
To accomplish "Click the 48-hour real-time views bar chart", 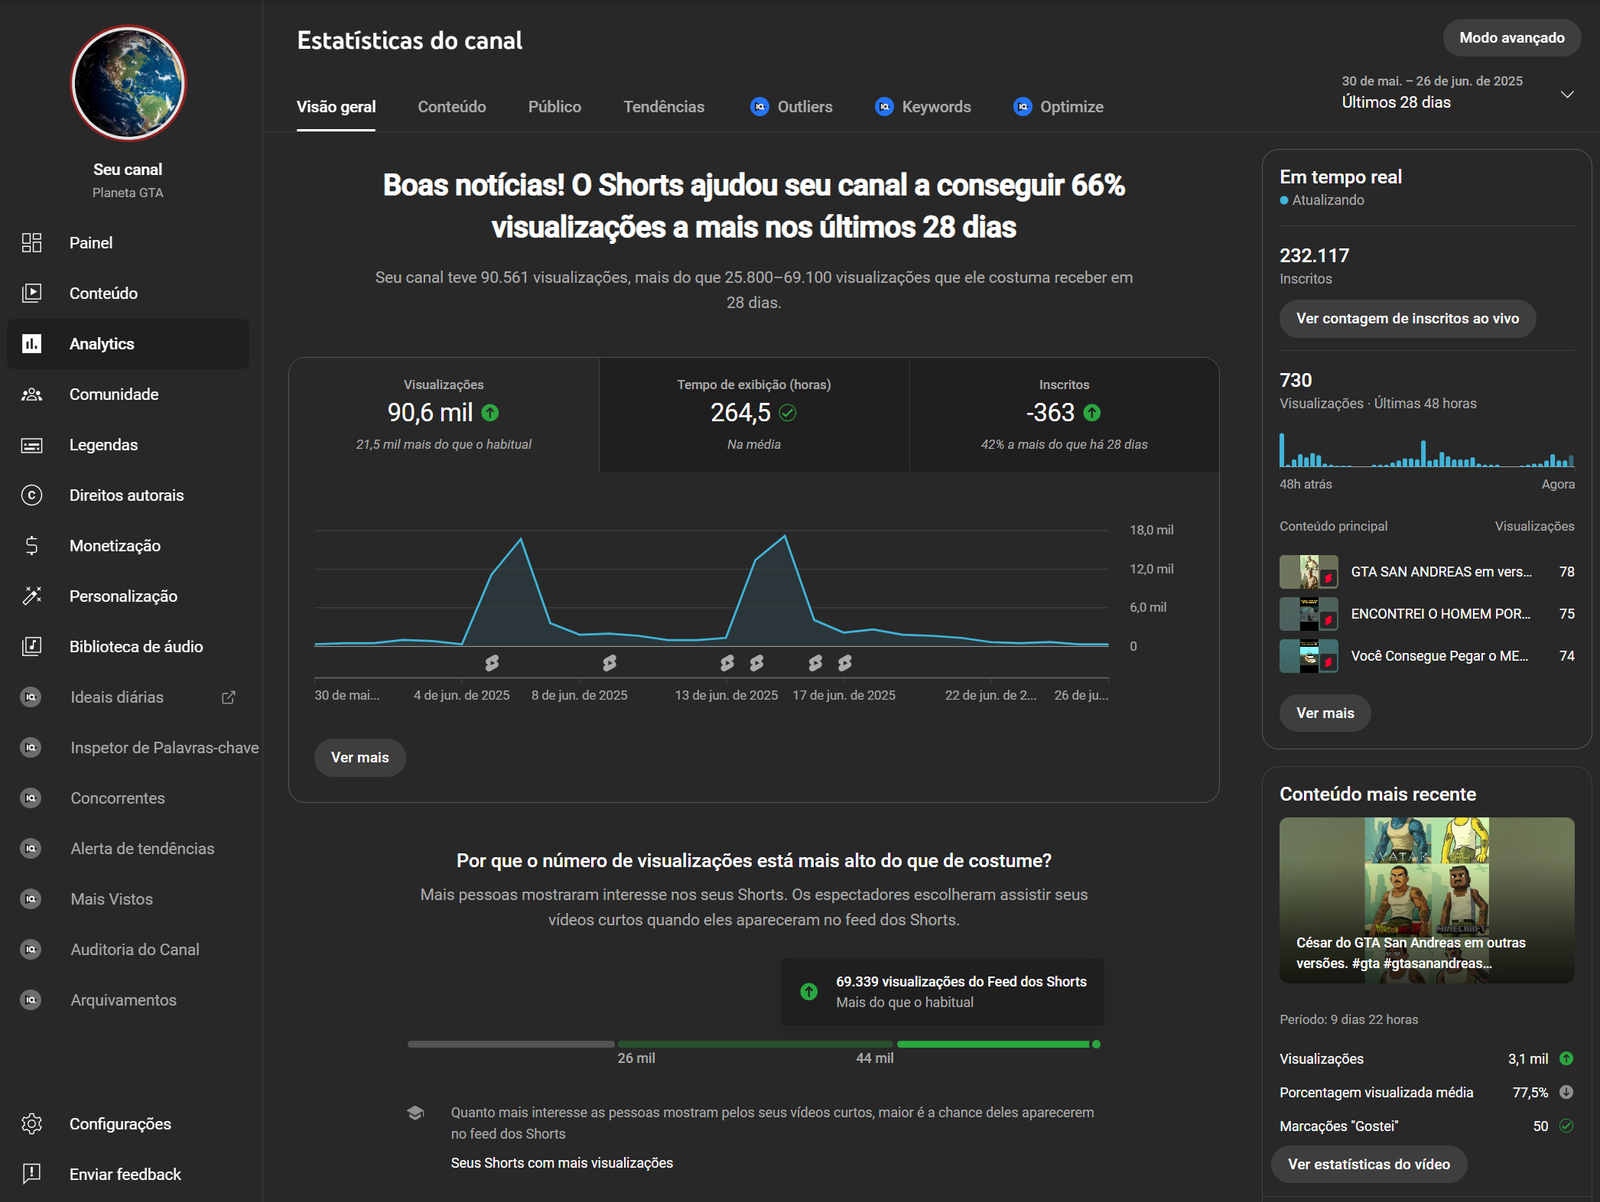I will point(1427,450).
